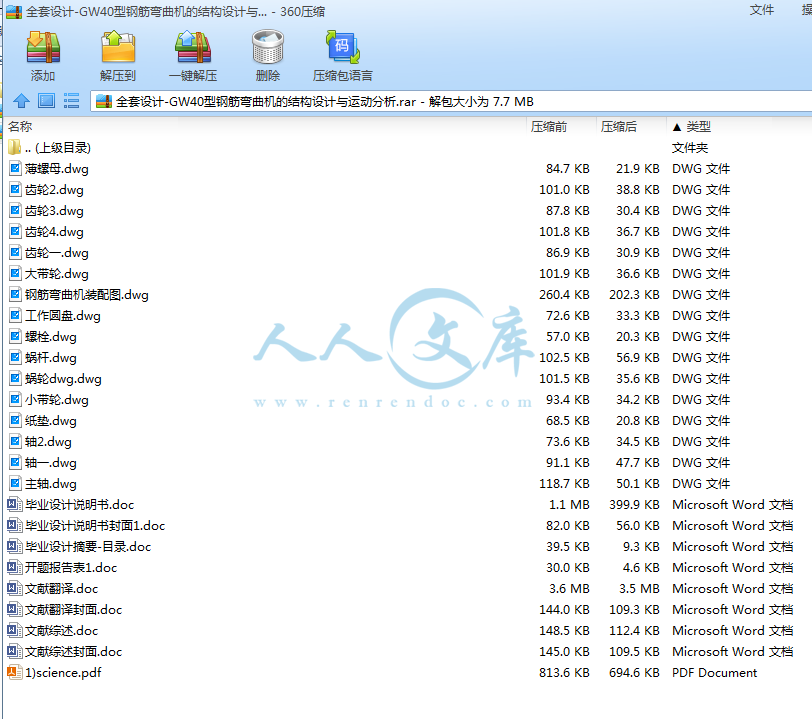Select the parent folder icon 上级目录
The height and width of the screenshot is (719, 812).
(x=14, y=148)
